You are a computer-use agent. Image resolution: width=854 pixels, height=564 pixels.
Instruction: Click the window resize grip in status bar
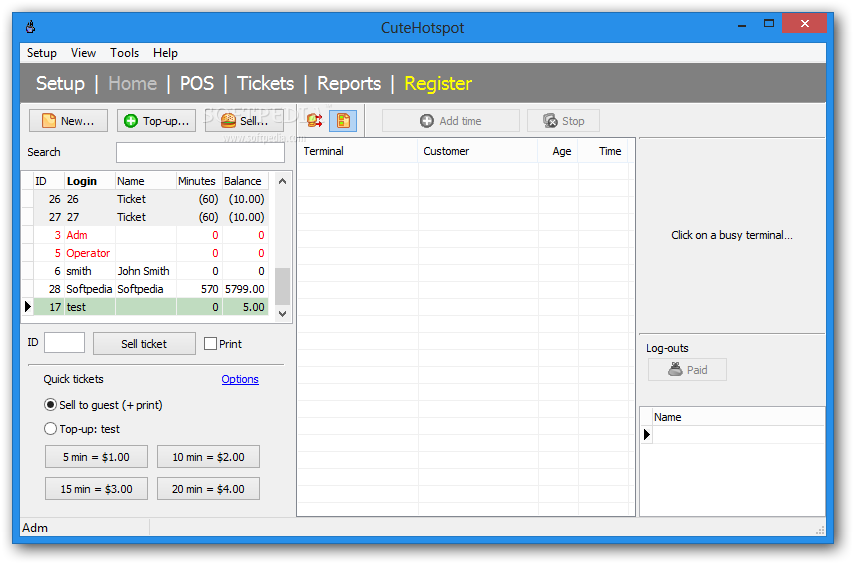[x=820, y=530]
